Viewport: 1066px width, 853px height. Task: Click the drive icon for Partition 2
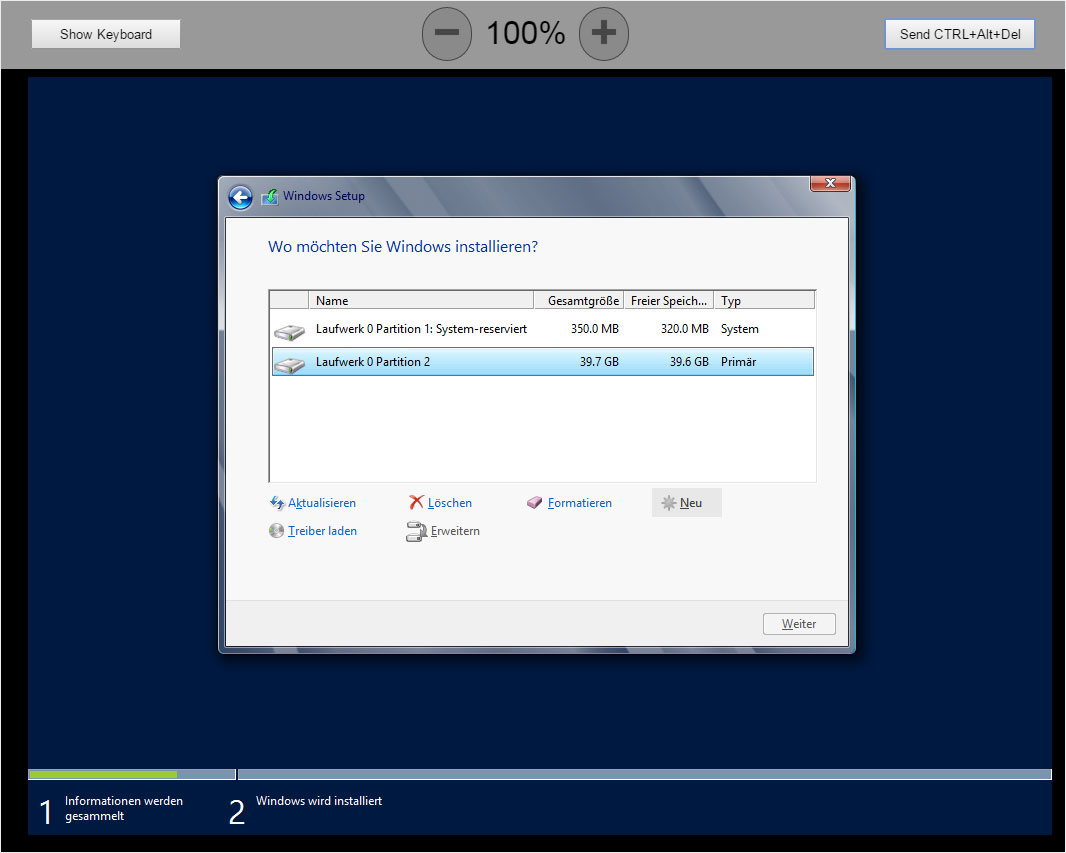[290, 365]
